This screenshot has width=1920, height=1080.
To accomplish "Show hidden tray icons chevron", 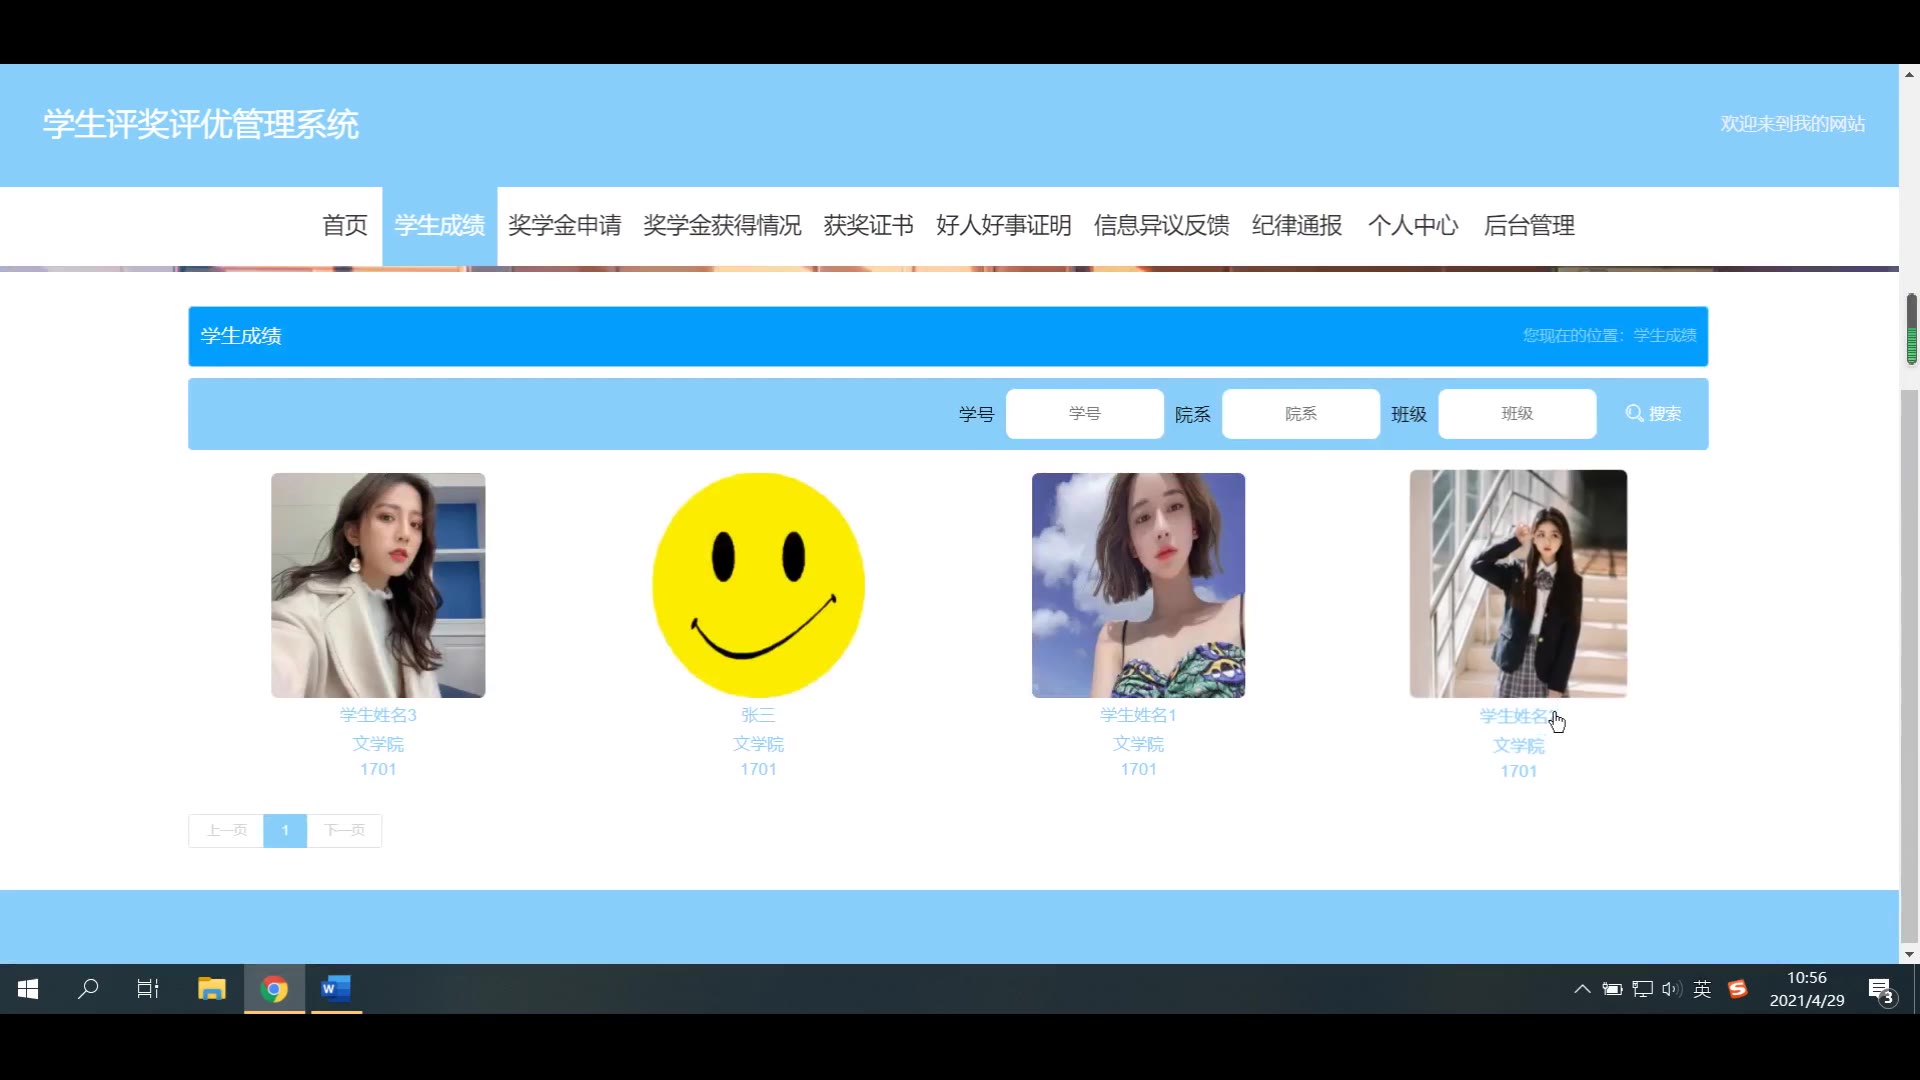I will click(x=1582, y=989).
